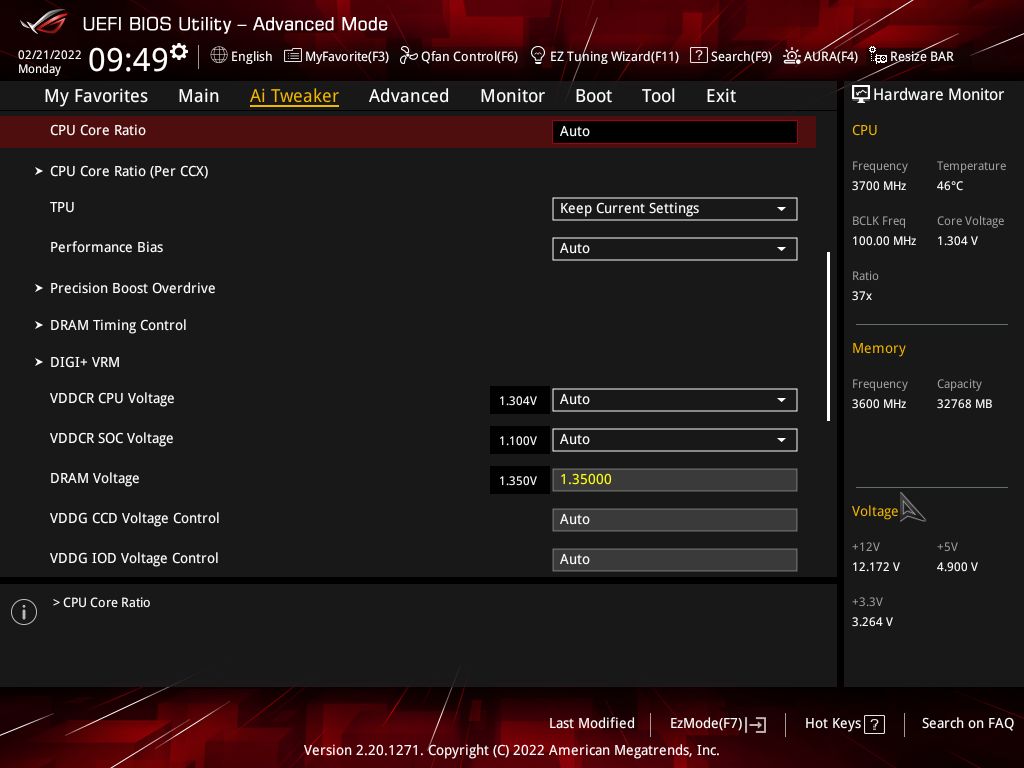Image resolution: width=1024 pixels, height=768 pixels.
Task: Open the Advanced tab
Action: [x=409, y=96]
